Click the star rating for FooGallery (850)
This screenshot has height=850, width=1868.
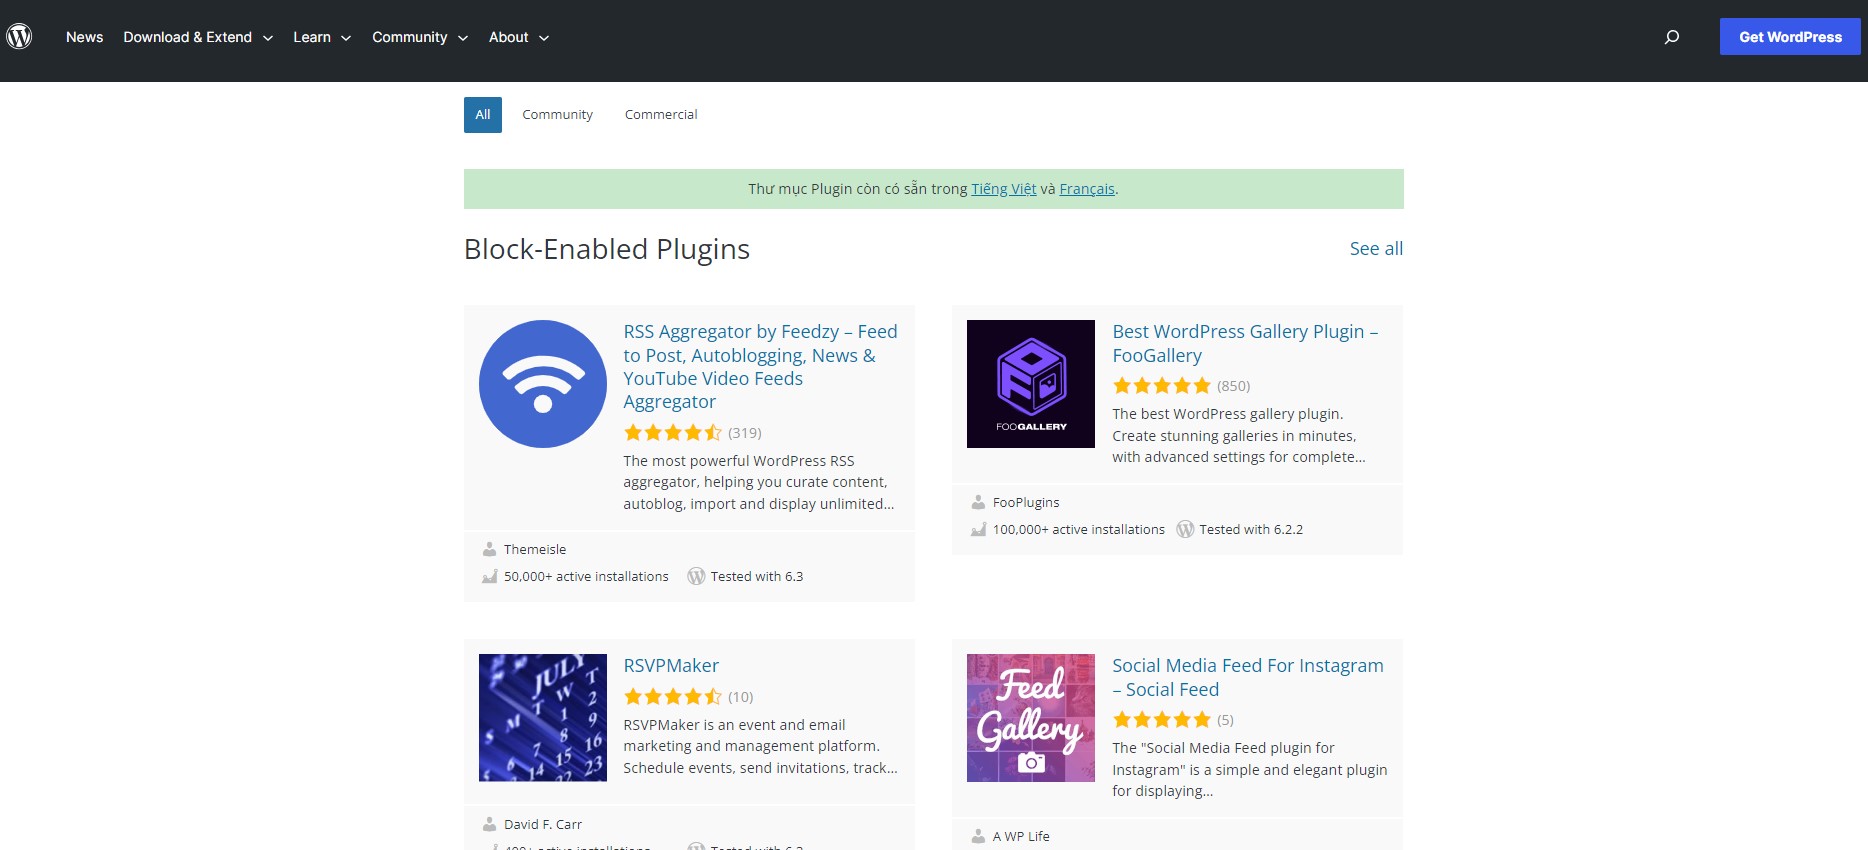click(1161, 386)
